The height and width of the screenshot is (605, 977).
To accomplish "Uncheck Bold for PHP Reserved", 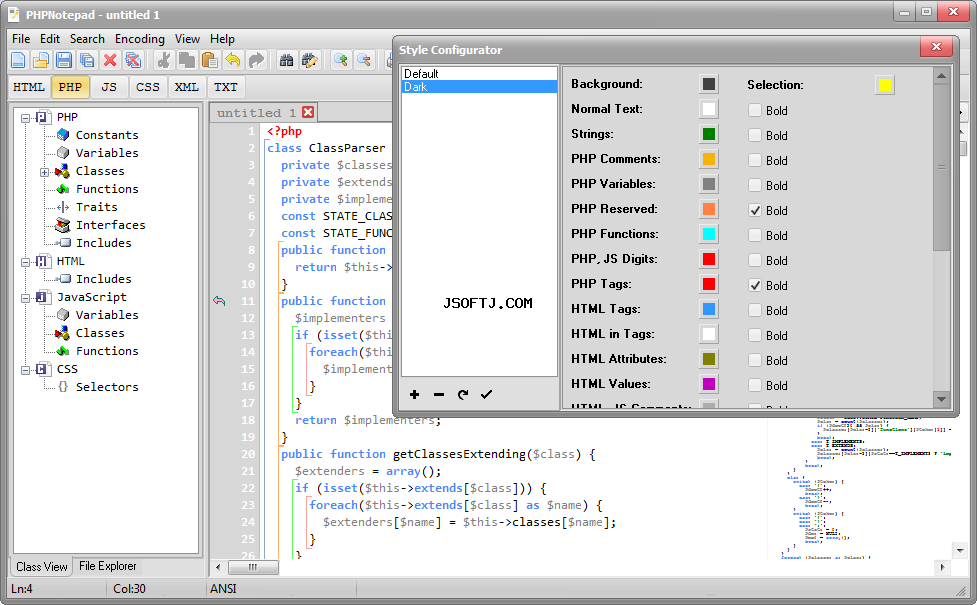I will (755, 210).
